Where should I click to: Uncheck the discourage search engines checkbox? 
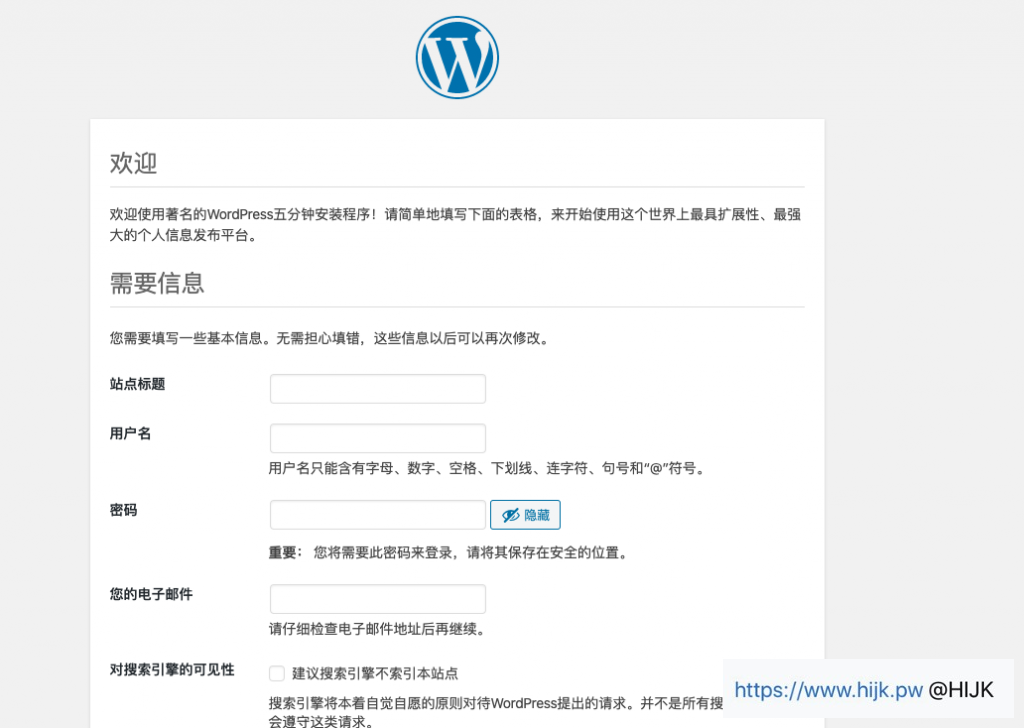[277, 674]
